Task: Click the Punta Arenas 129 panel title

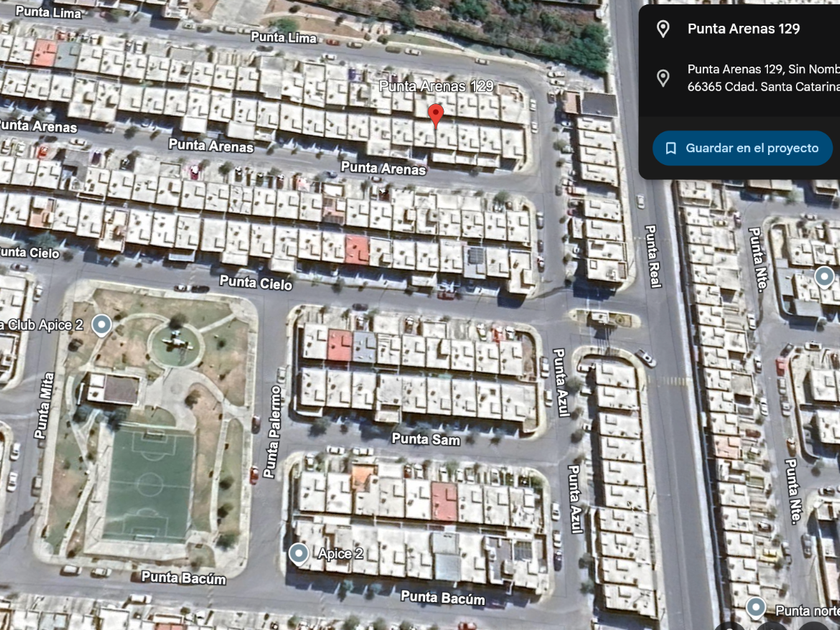Action: 744,29
